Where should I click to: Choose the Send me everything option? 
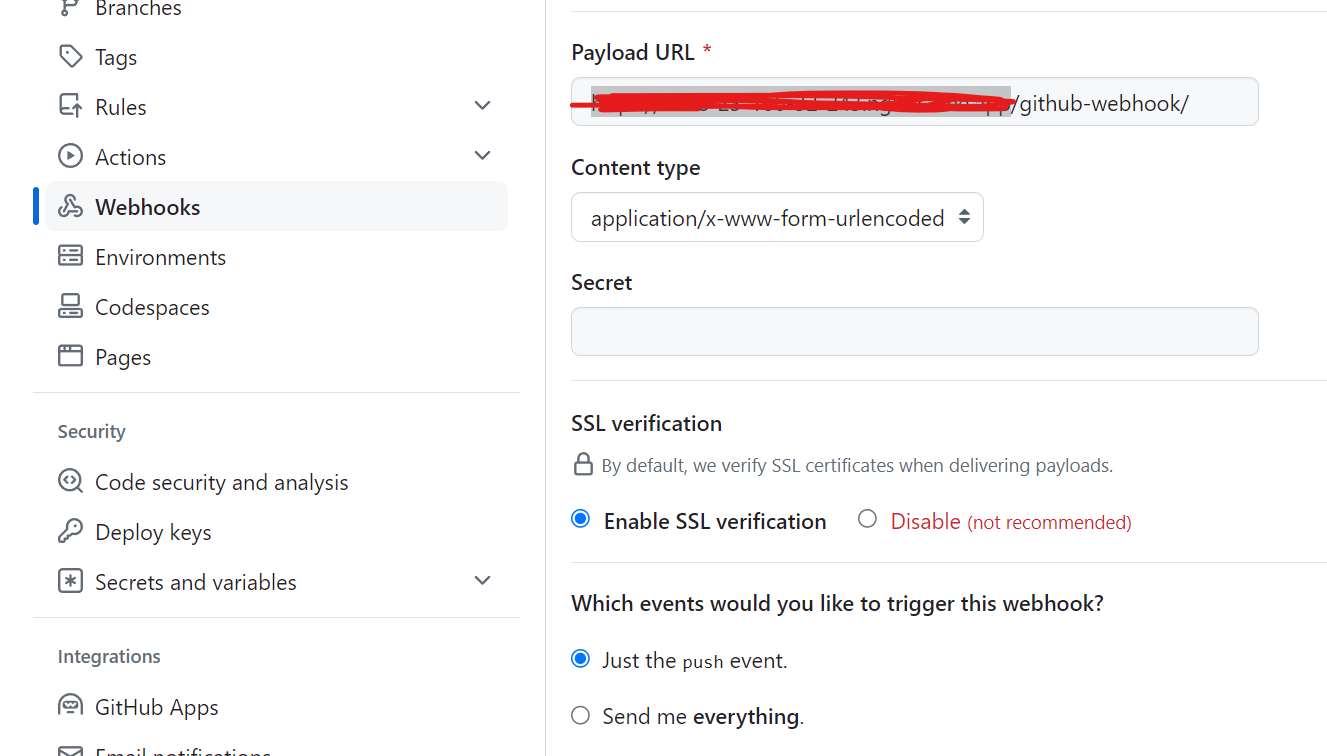coord(580,715)
